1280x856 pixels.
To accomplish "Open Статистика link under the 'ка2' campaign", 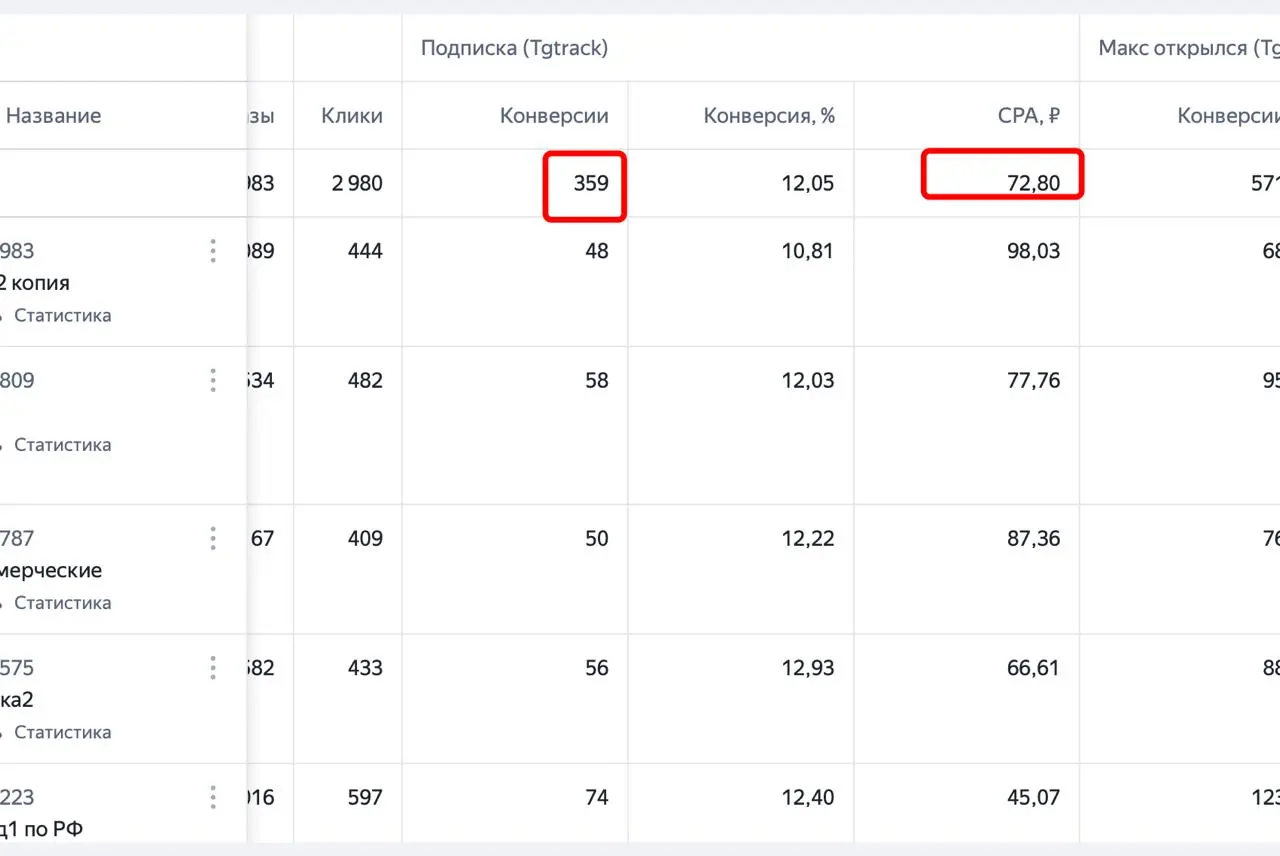I will coord(62,732).
